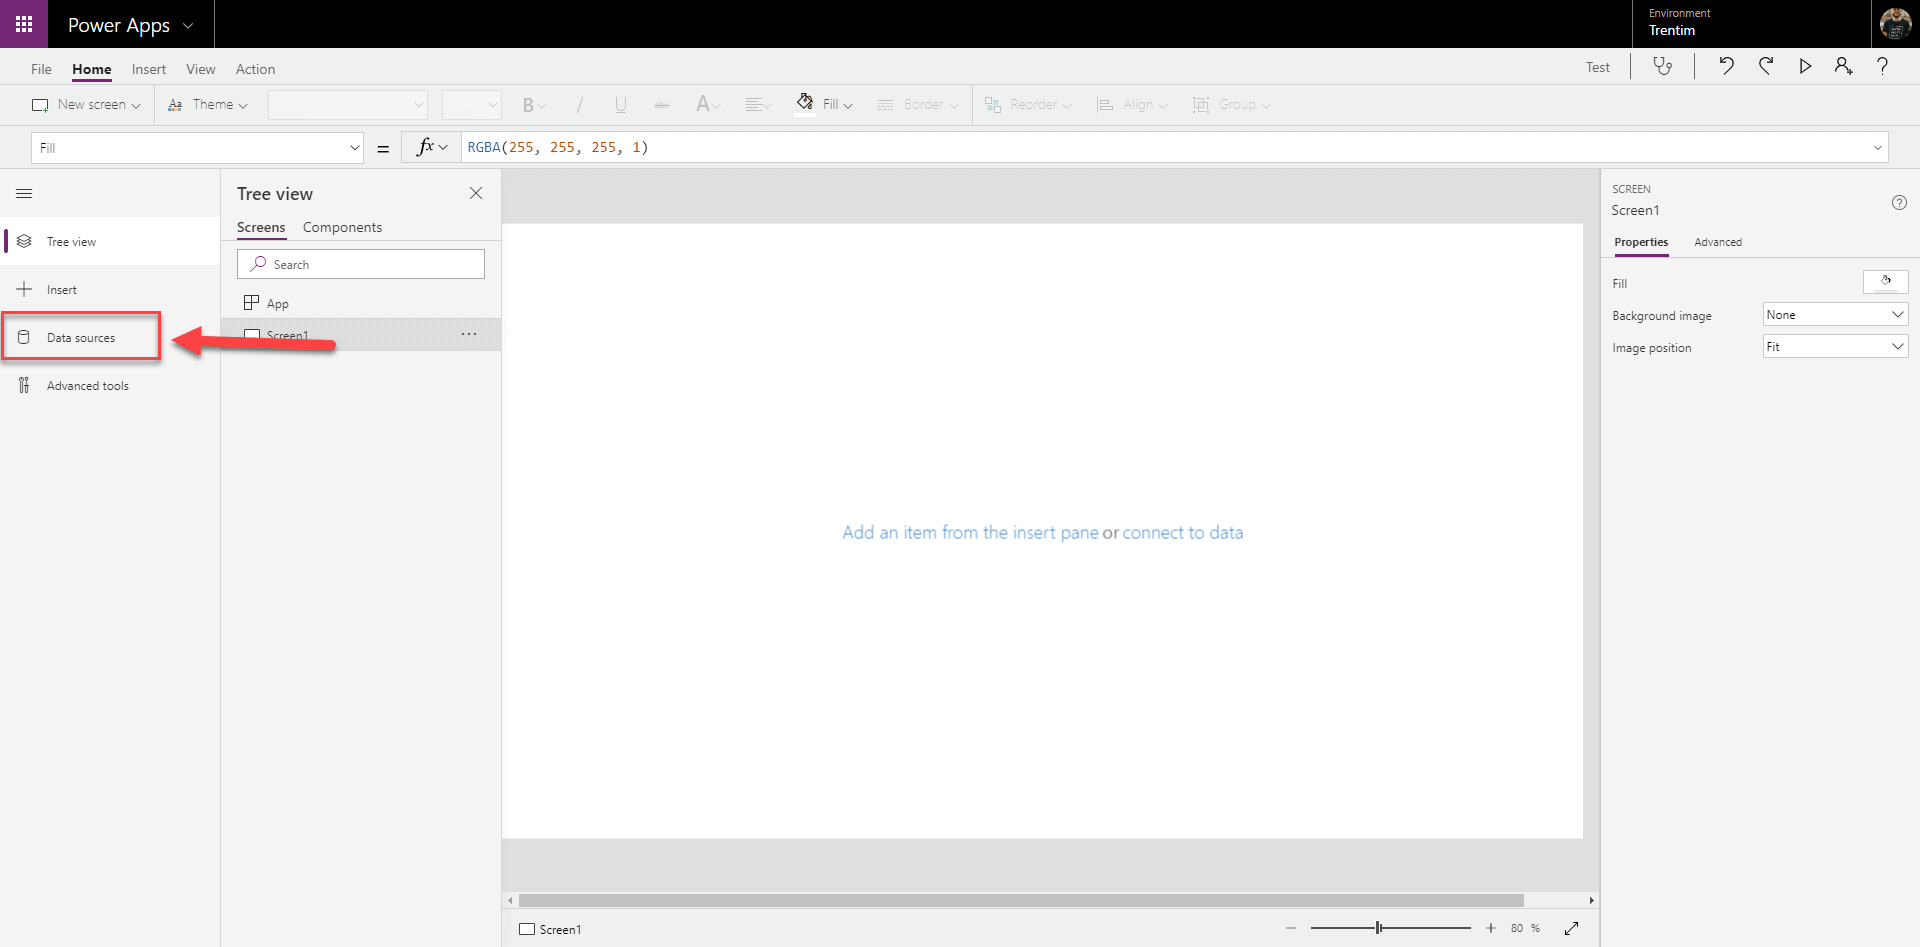Switch to the Components tab
This screenshot has height=947, width=1920.
342,227
